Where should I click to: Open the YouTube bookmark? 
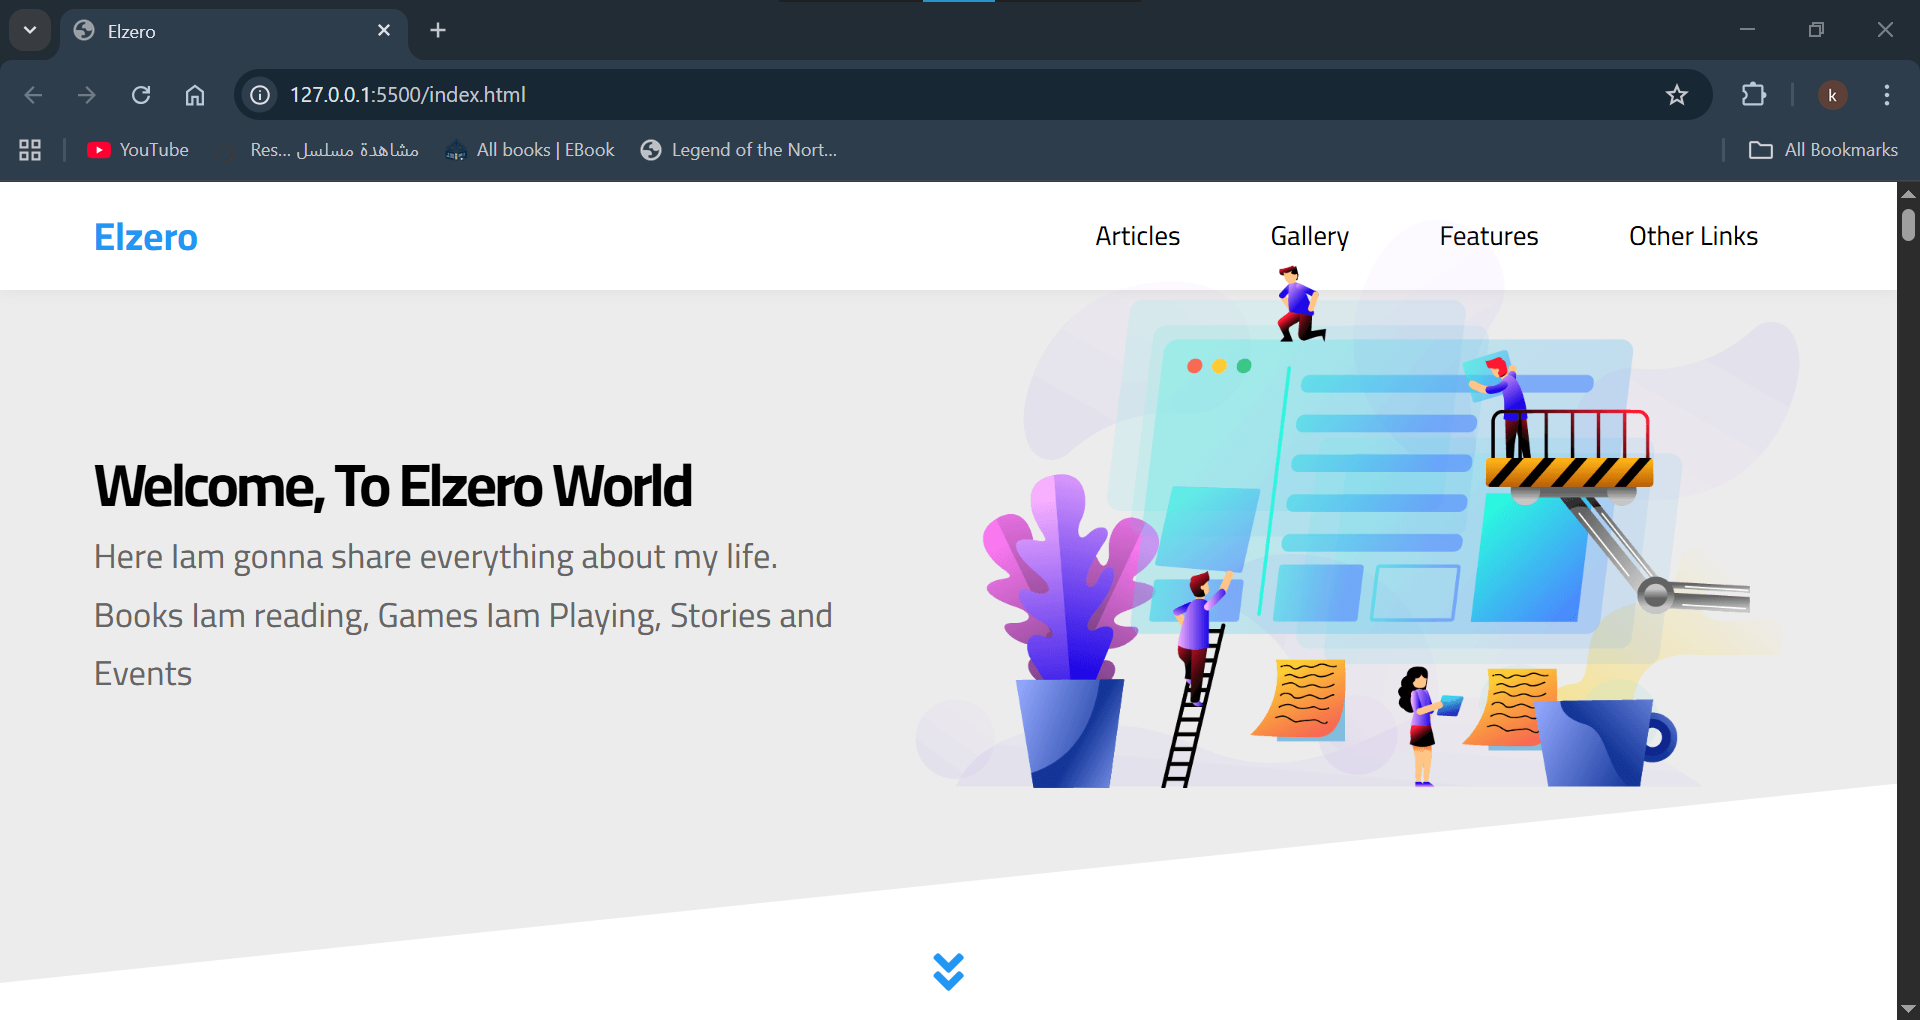(x=138, y=150)
